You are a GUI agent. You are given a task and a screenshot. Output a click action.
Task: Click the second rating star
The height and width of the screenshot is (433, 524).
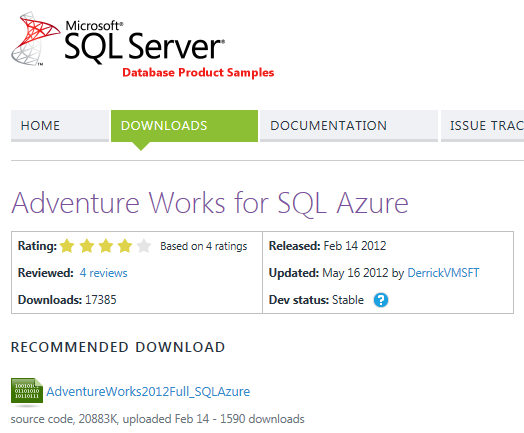87,246
